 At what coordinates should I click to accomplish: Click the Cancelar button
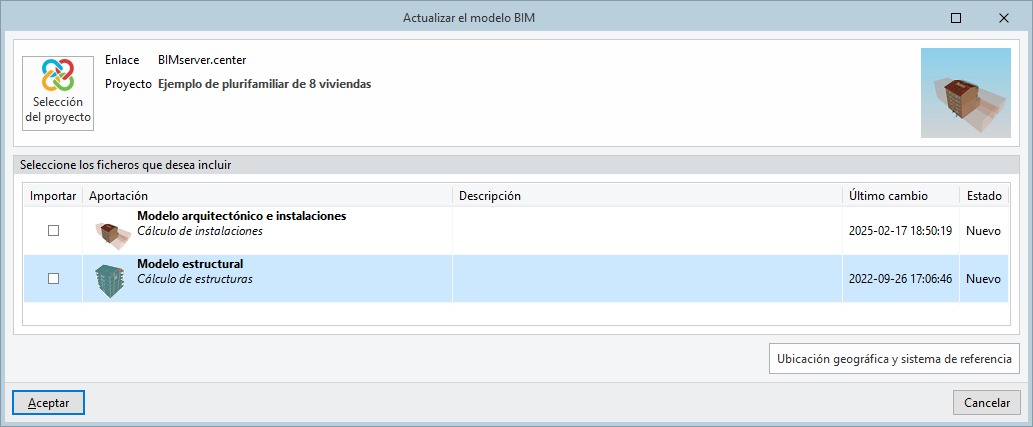coord(987,403)
